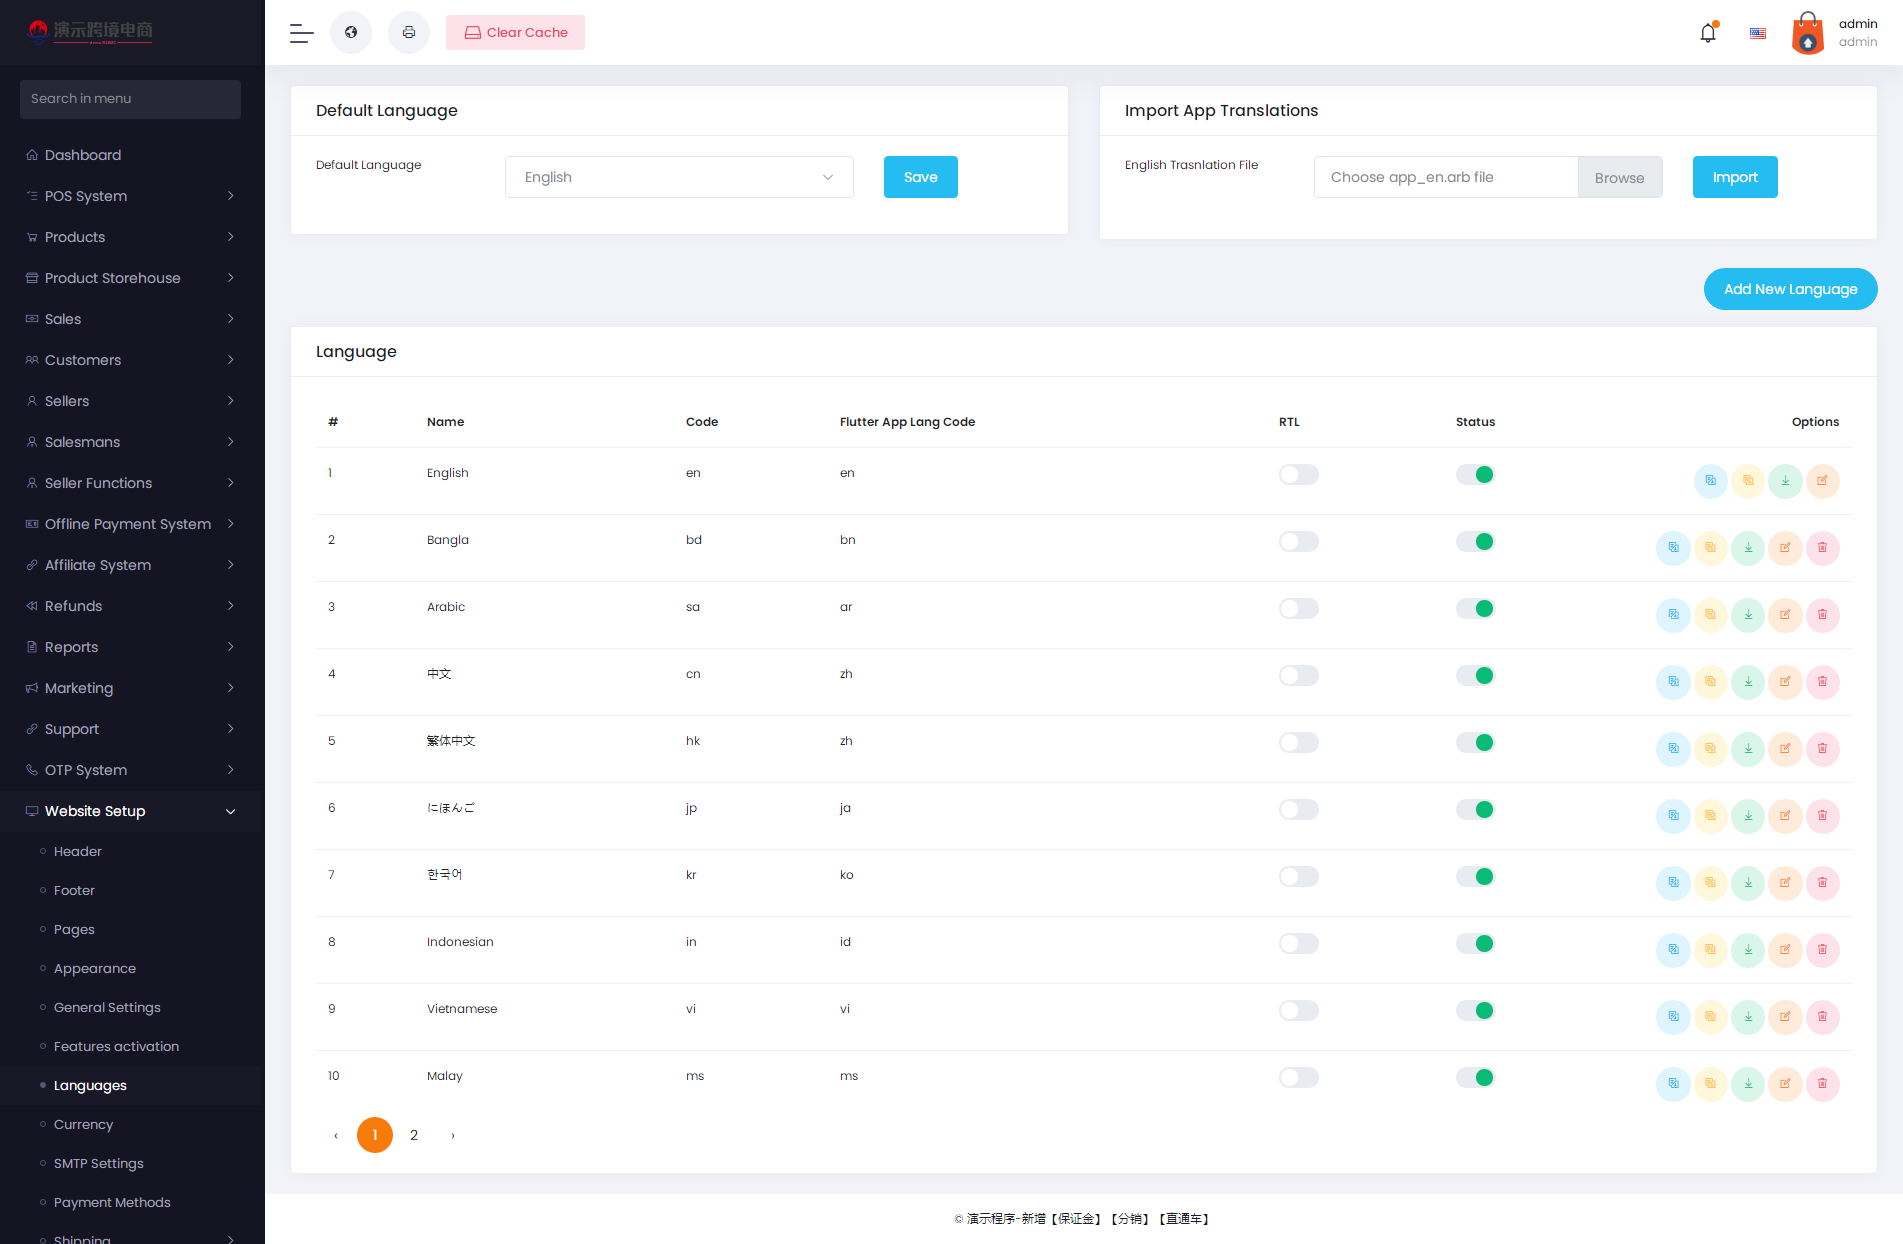The height and width of the screenshot is (1244, 1903).
Task: Collapse the Website Setup menu
Action: pos(130,811)
